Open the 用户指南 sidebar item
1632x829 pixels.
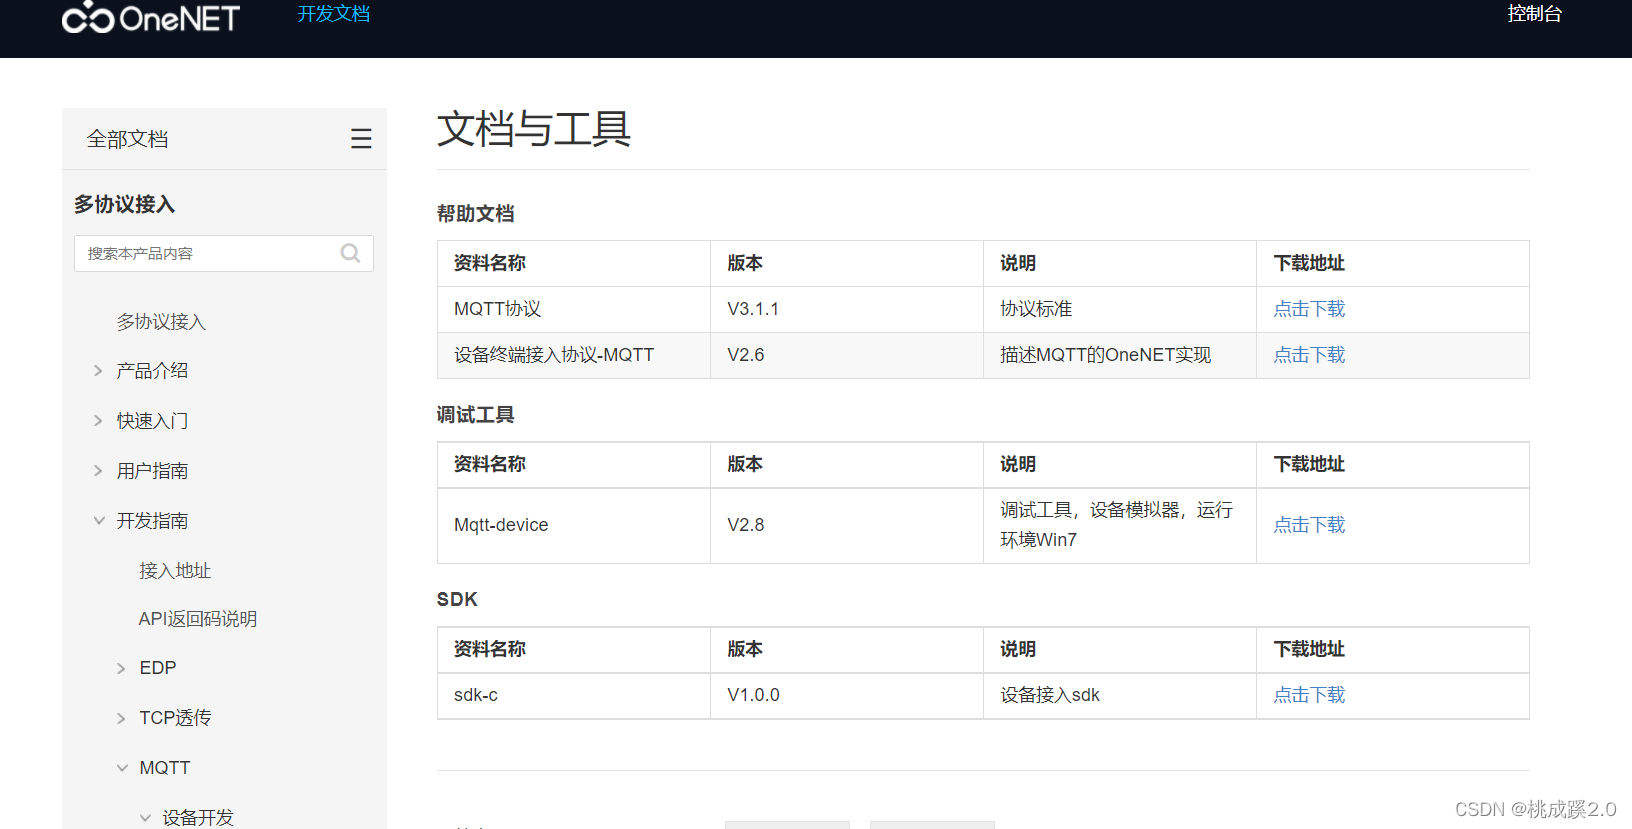[x=152, y=471]
